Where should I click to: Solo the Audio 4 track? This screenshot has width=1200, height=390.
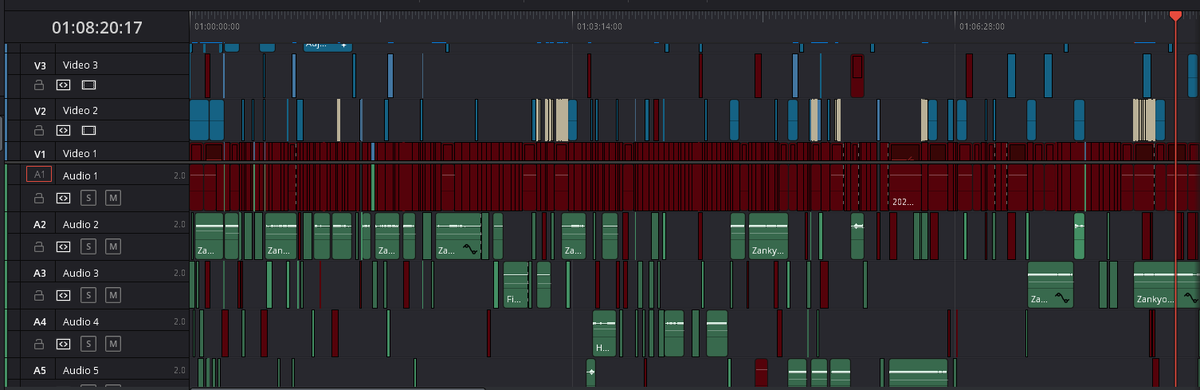pyautogui.click(x=89, y=344)
